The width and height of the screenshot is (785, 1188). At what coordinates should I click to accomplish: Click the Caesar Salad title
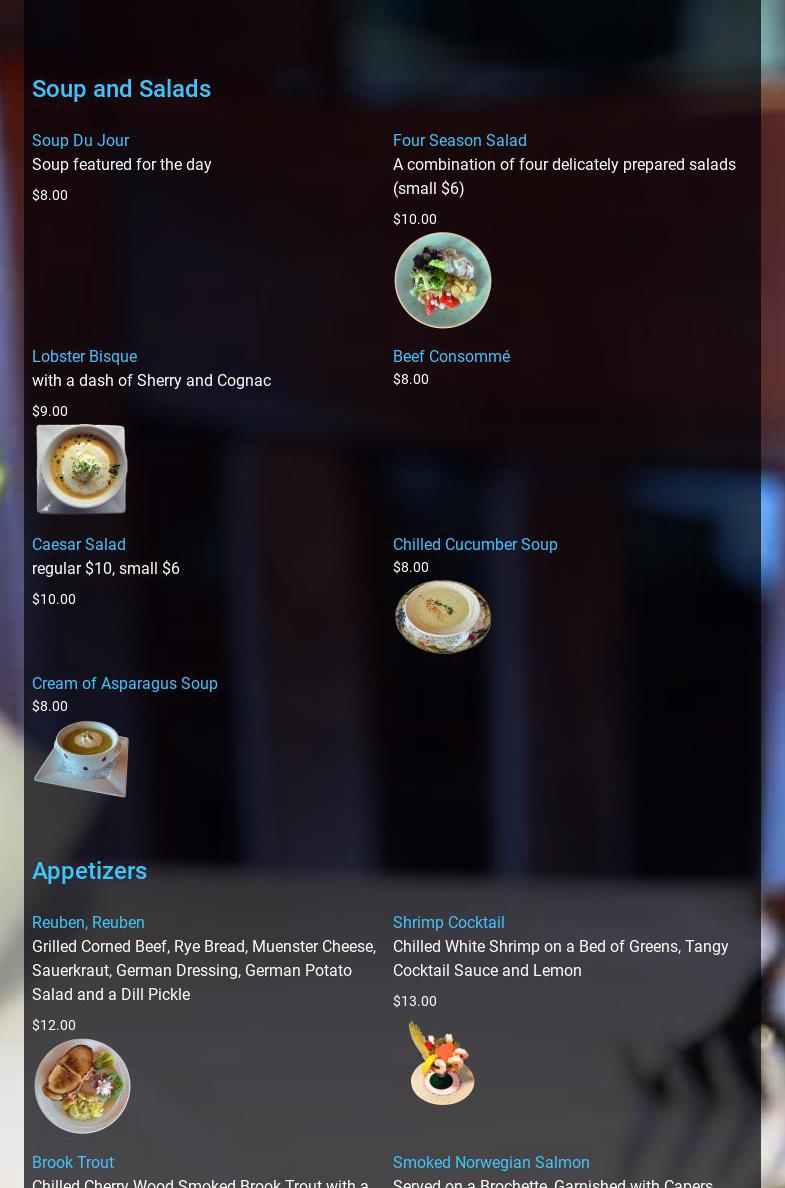(x=79, y=544)
